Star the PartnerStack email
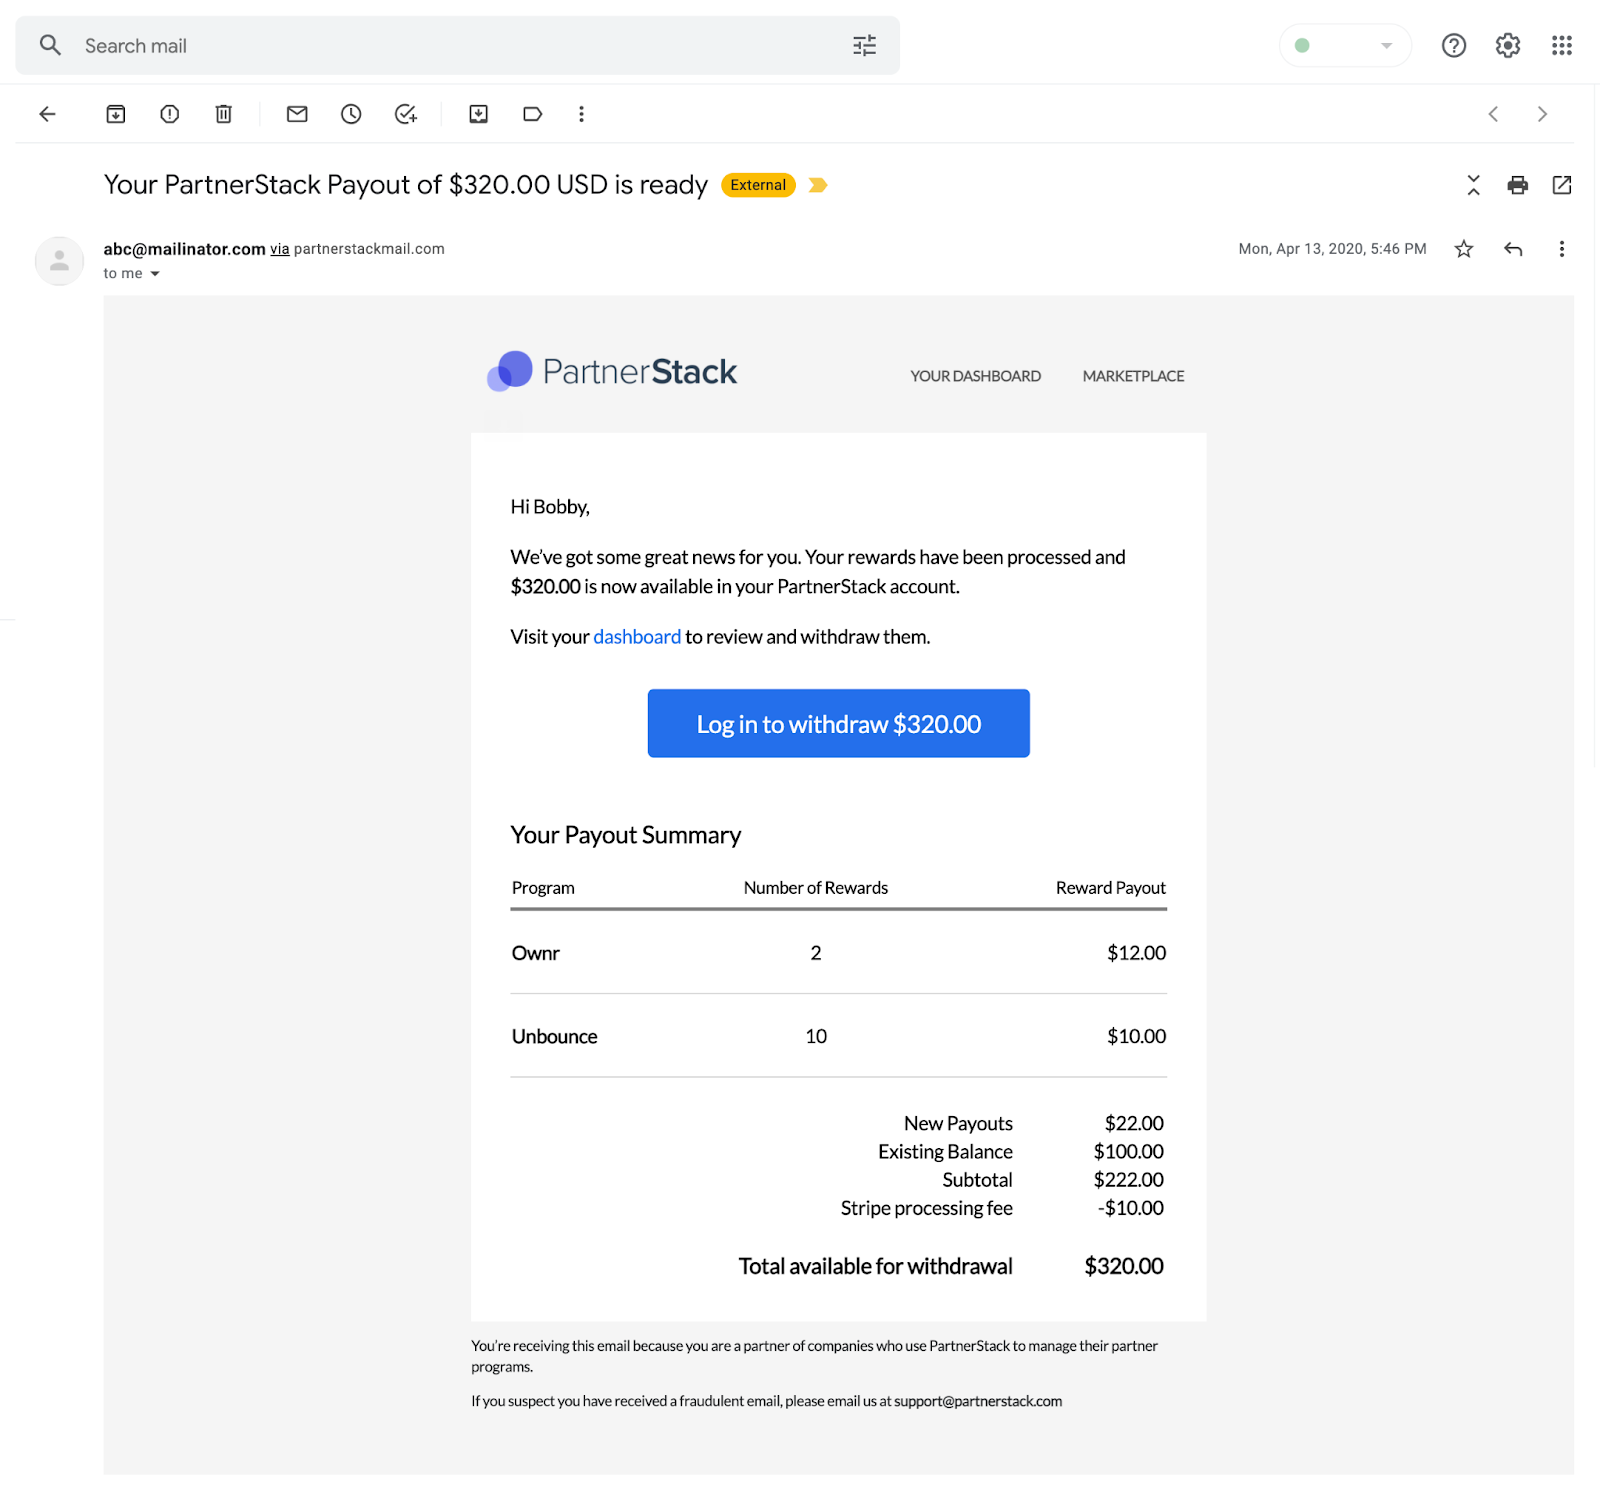Image resolution: width=1600 pixels, height=1502 pixels. click(x=1464, y=249)
